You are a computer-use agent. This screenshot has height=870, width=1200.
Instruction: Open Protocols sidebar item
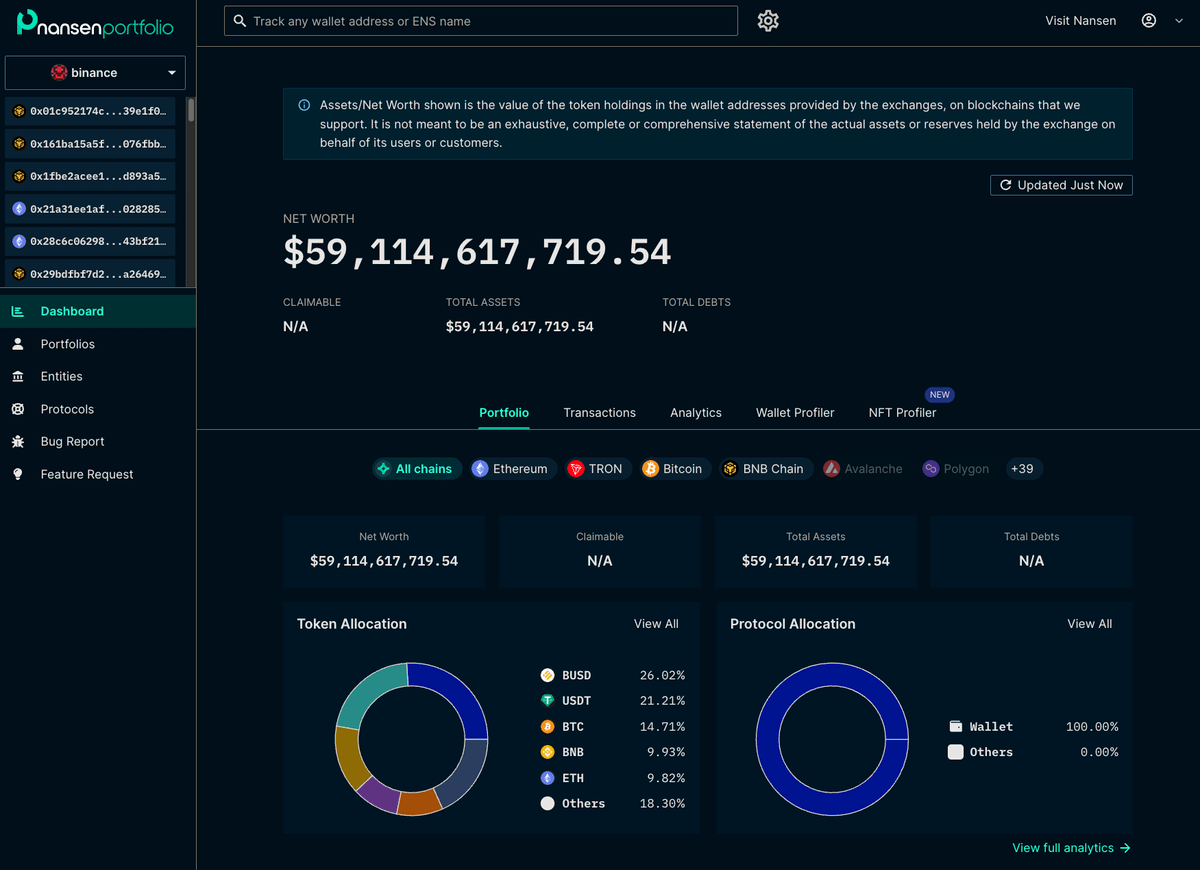coord(67,410)
